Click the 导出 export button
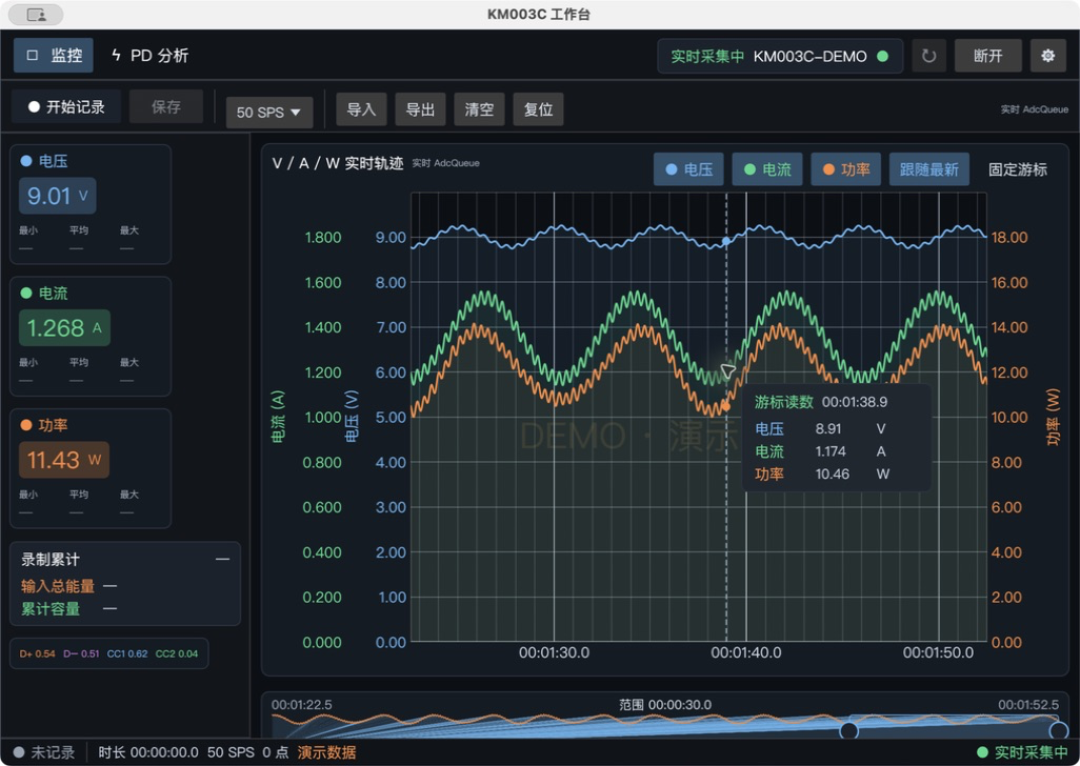The image size is (1080, 766). point(420,110)
